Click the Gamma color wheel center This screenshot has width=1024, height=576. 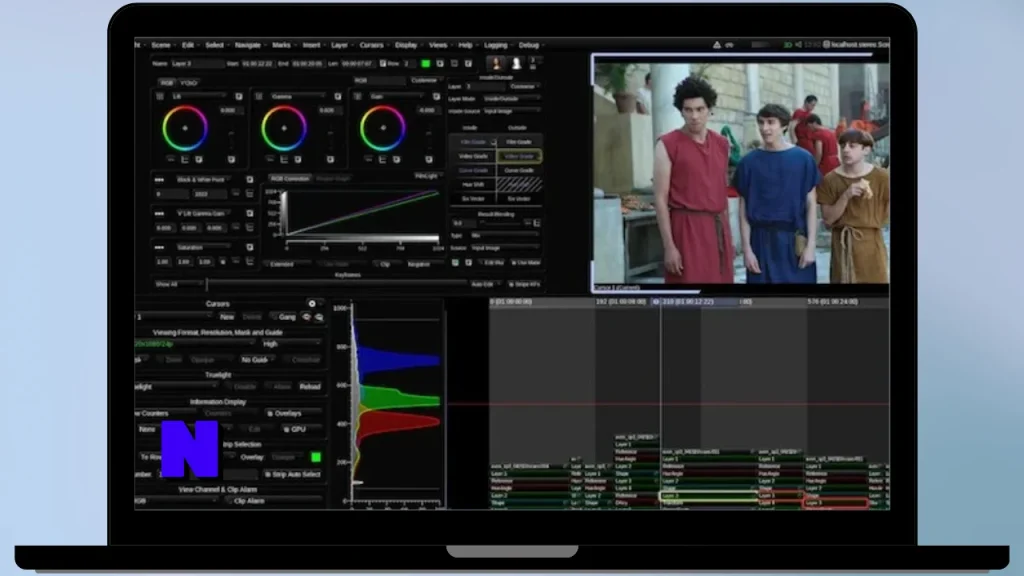coord(283,128)
